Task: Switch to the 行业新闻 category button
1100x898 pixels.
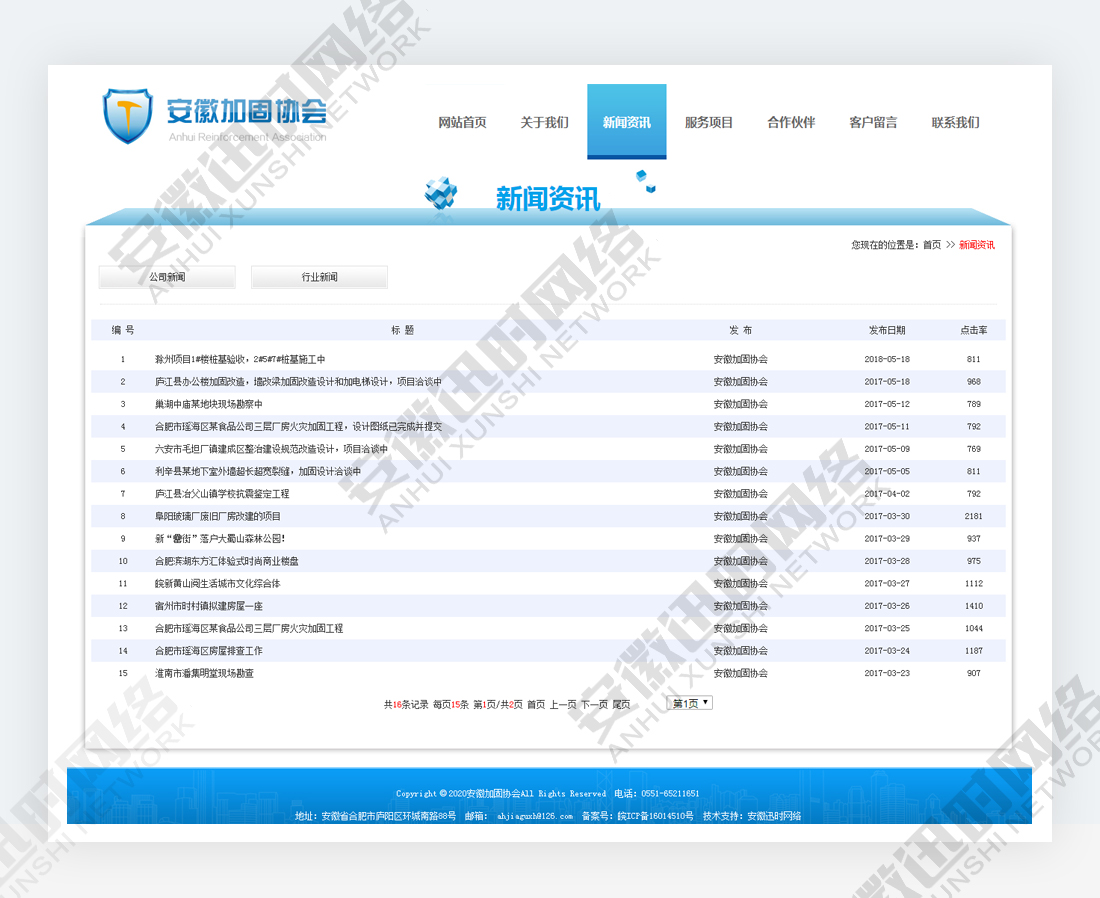Action: [319, 277]
